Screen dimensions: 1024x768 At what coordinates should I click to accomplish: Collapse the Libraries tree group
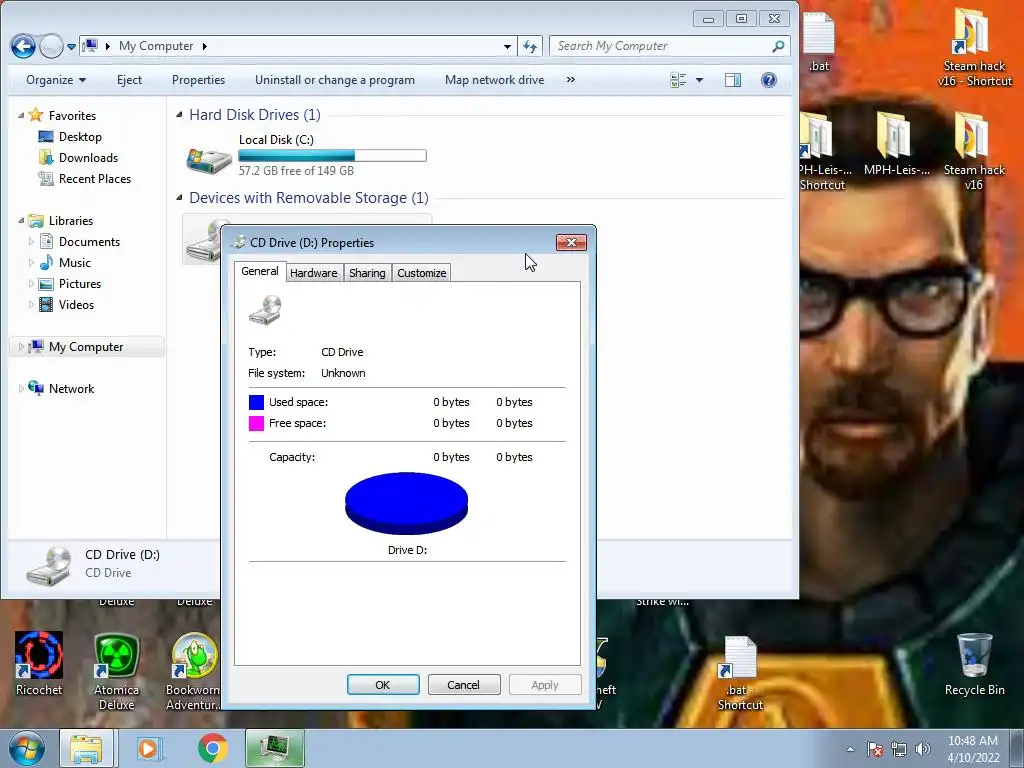point(21,221)
